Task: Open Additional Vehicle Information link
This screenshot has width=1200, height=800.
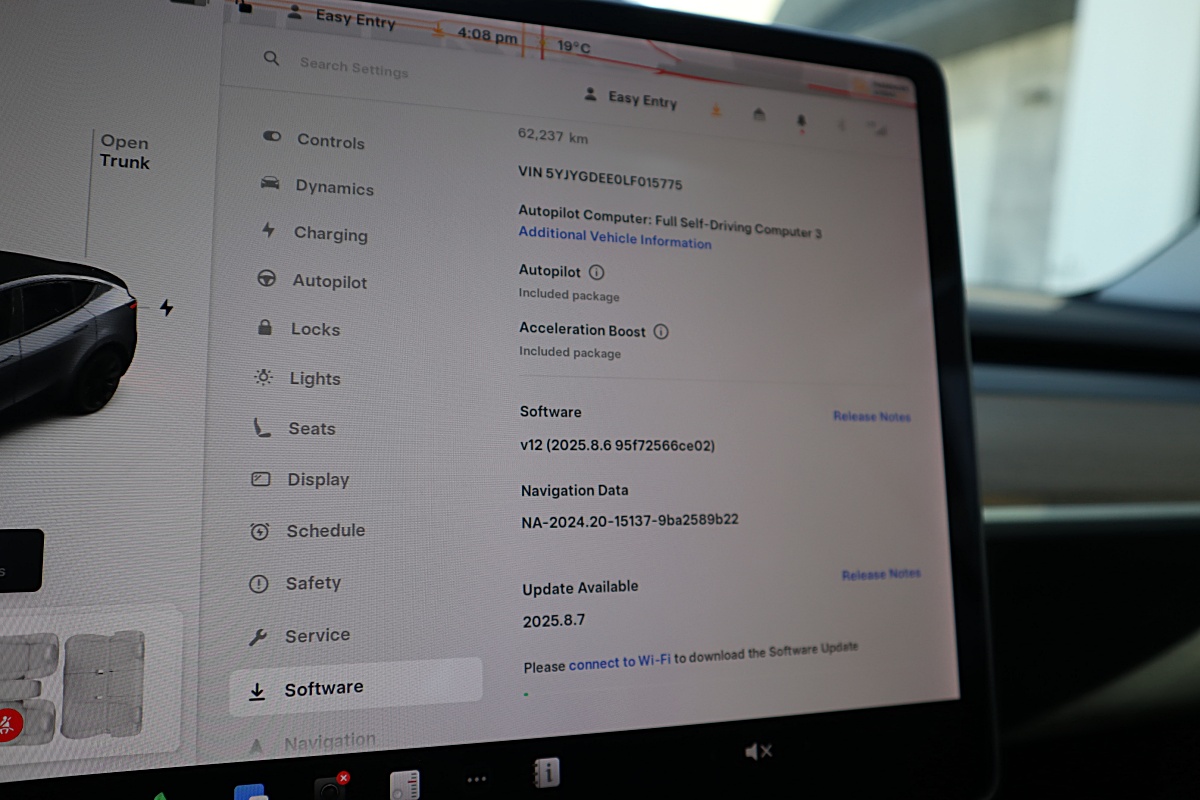Action: tap(614, 237)
